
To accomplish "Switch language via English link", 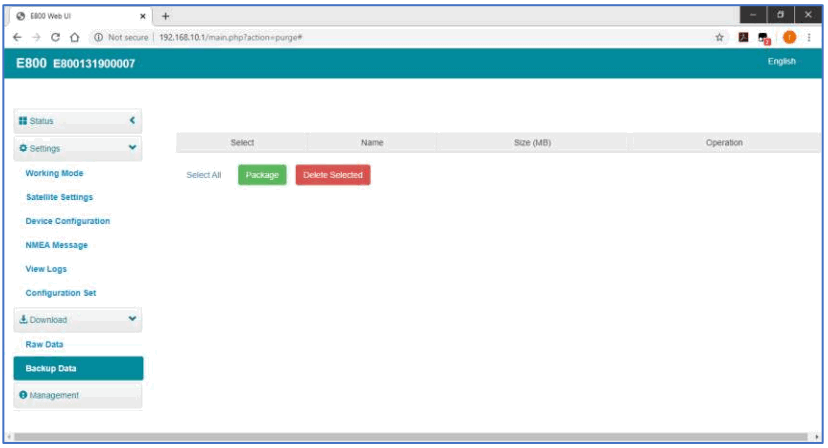I will [782, 61].
